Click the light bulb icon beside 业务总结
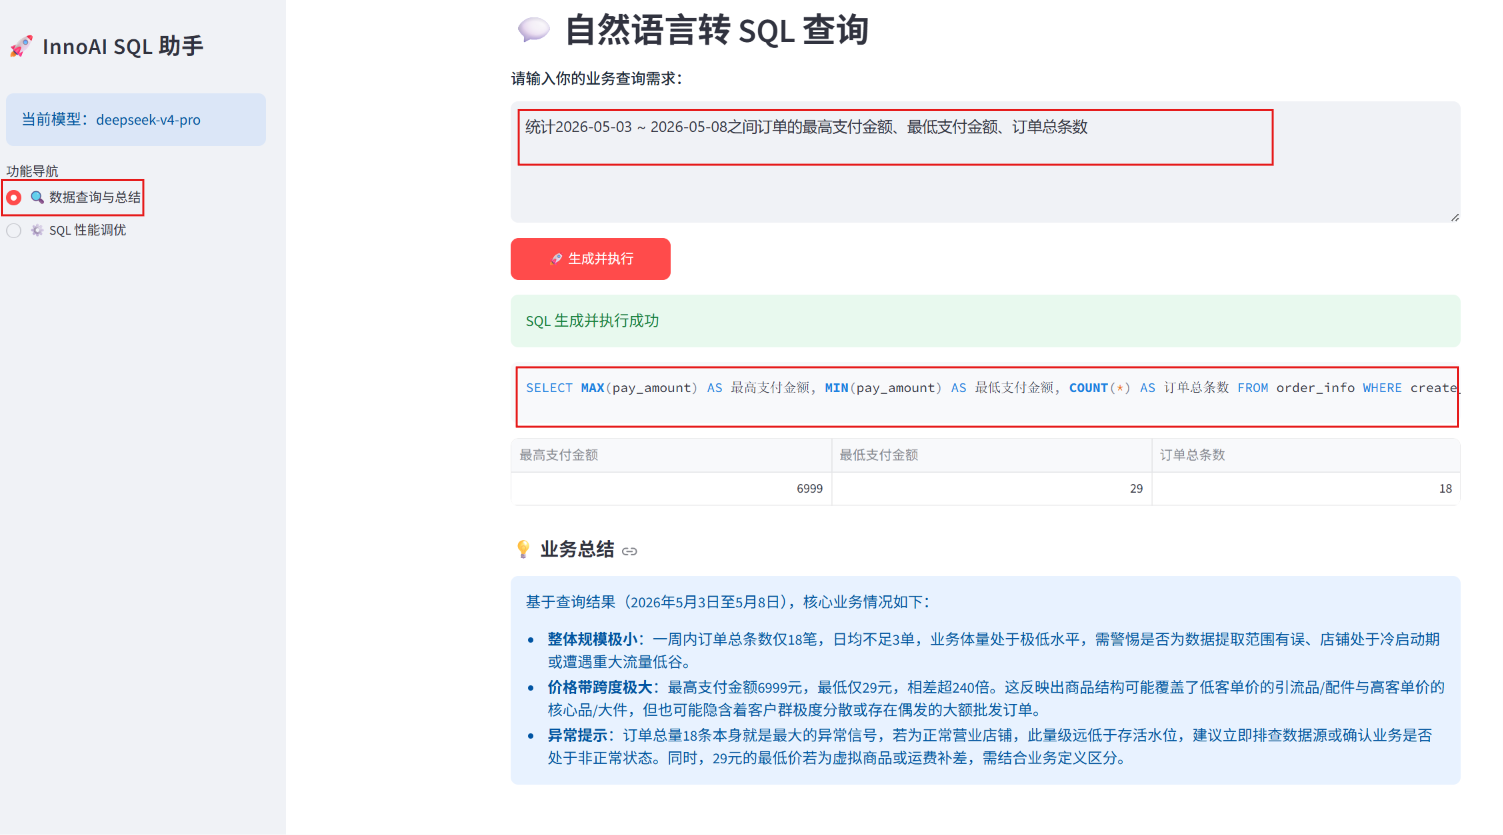Viewport: 1503px width, 835px height. (x=523, y=549)
